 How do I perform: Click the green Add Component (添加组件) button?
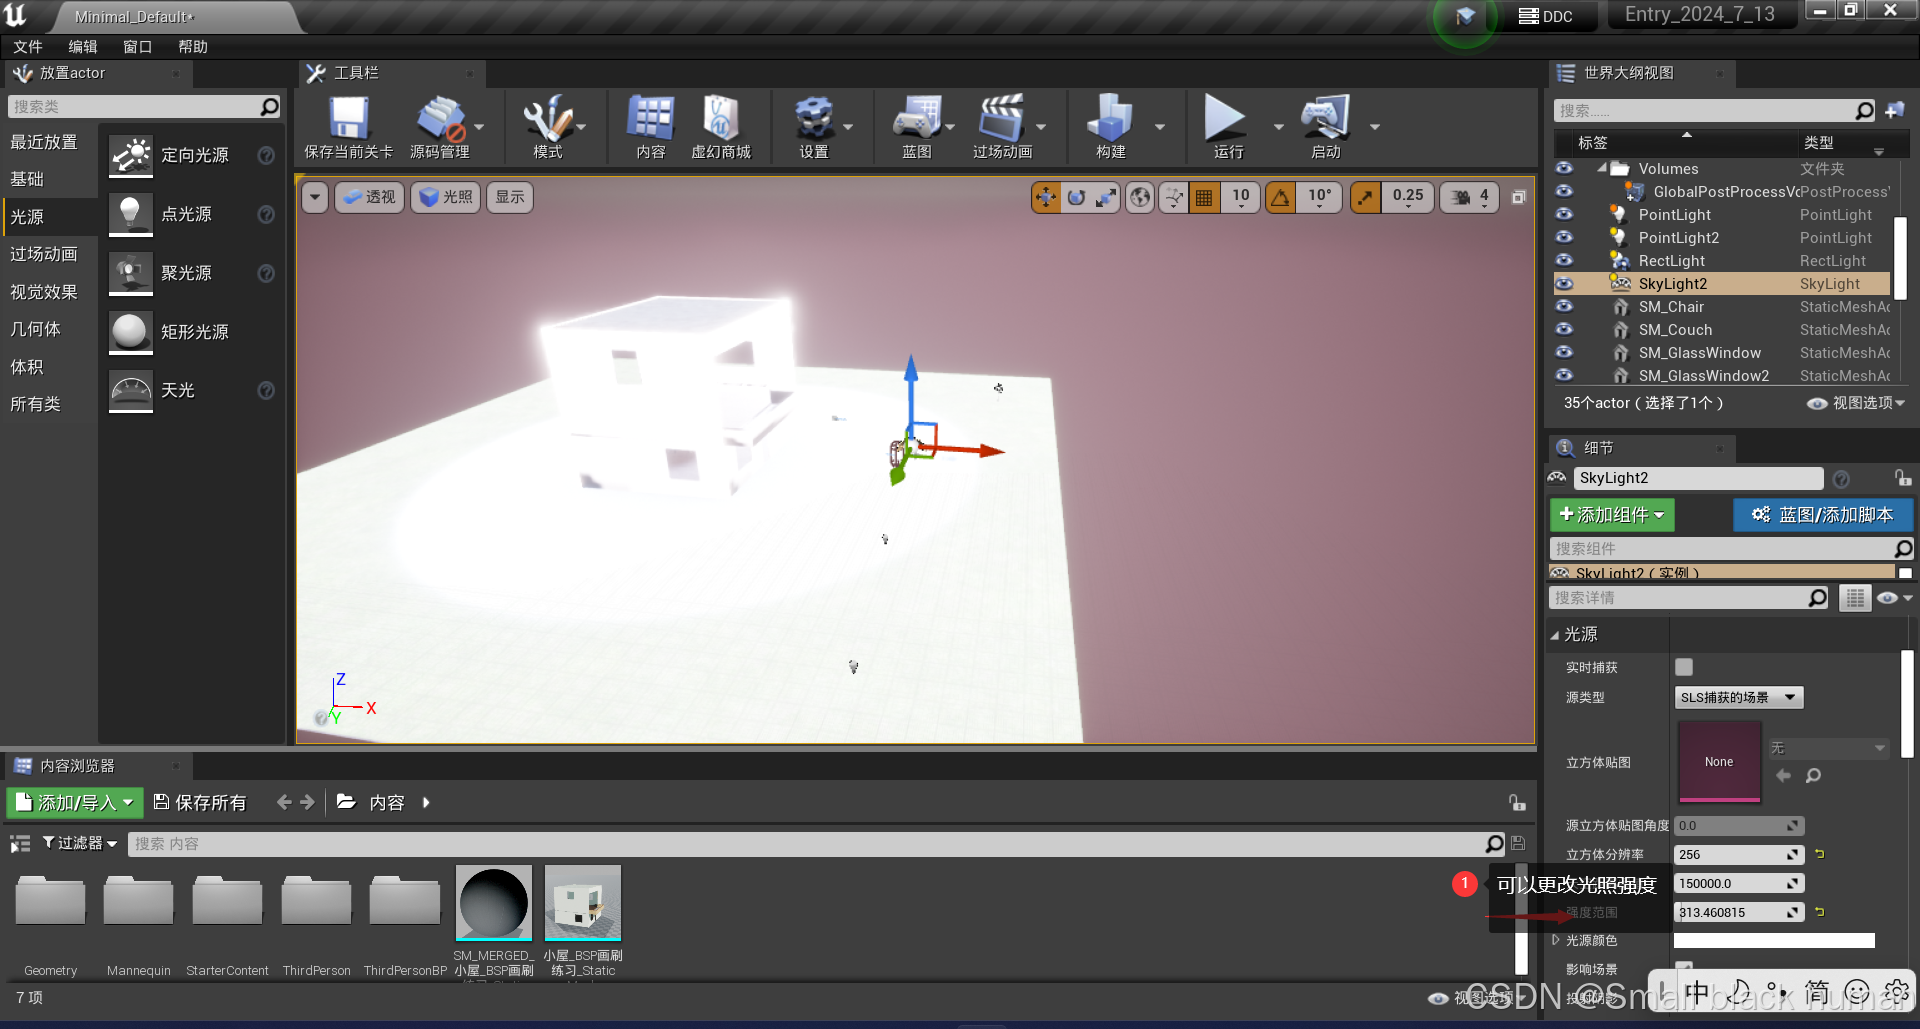[1611, 515]
